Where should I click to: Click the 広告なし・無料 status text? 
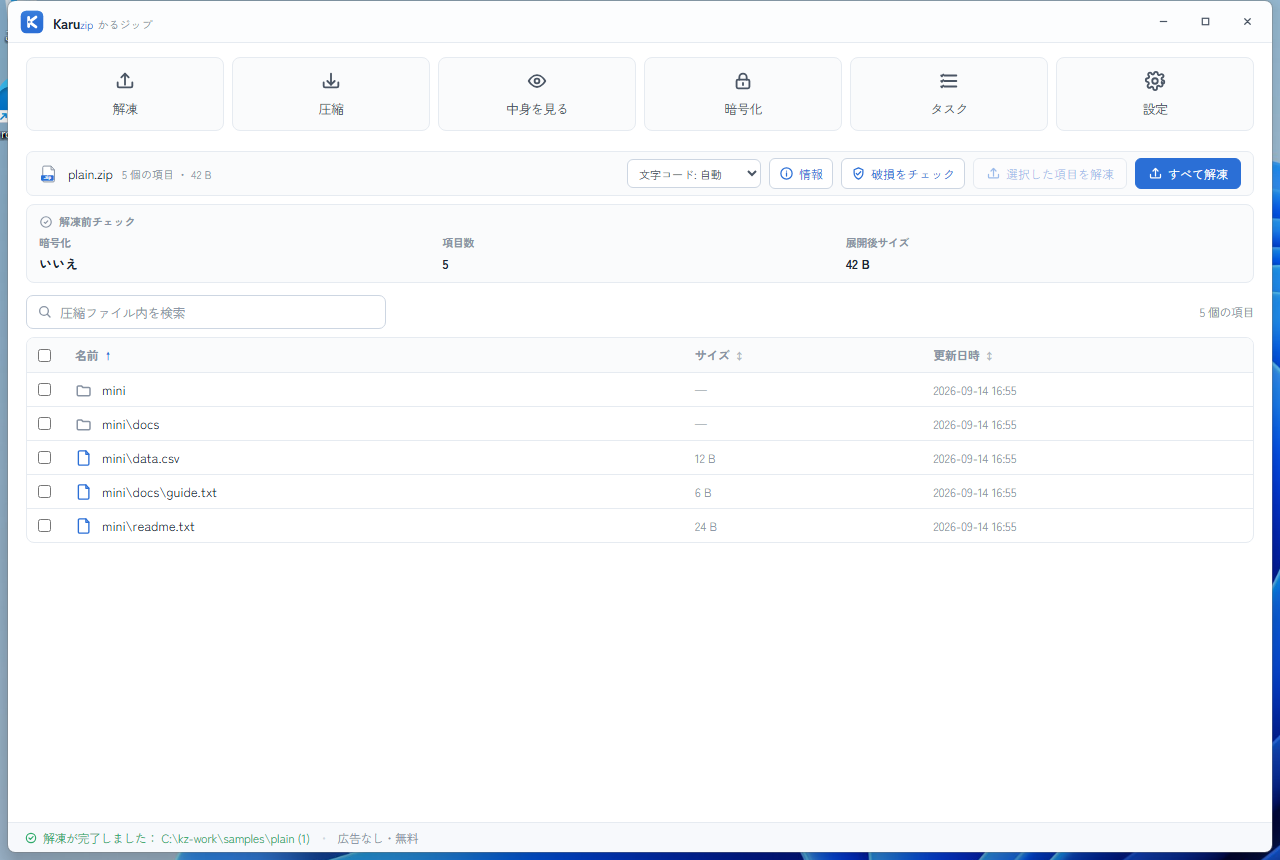coord(378,839)
